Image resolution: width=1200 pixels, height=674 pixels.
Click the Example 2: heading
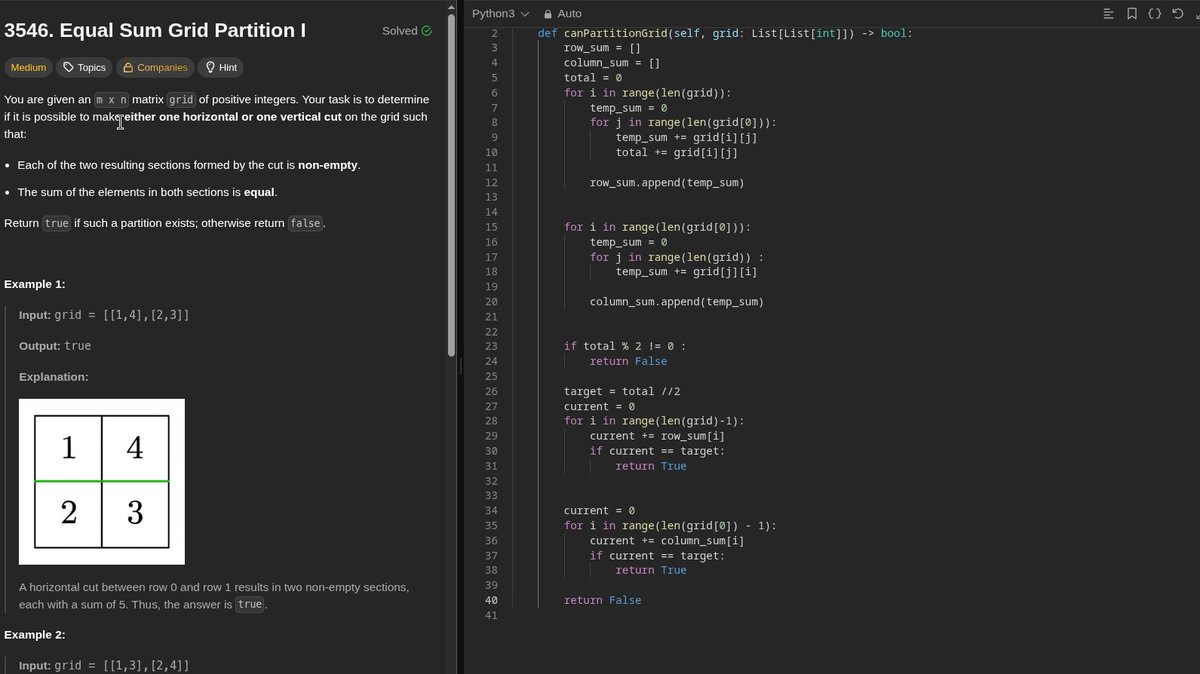(x=34, y=635)
